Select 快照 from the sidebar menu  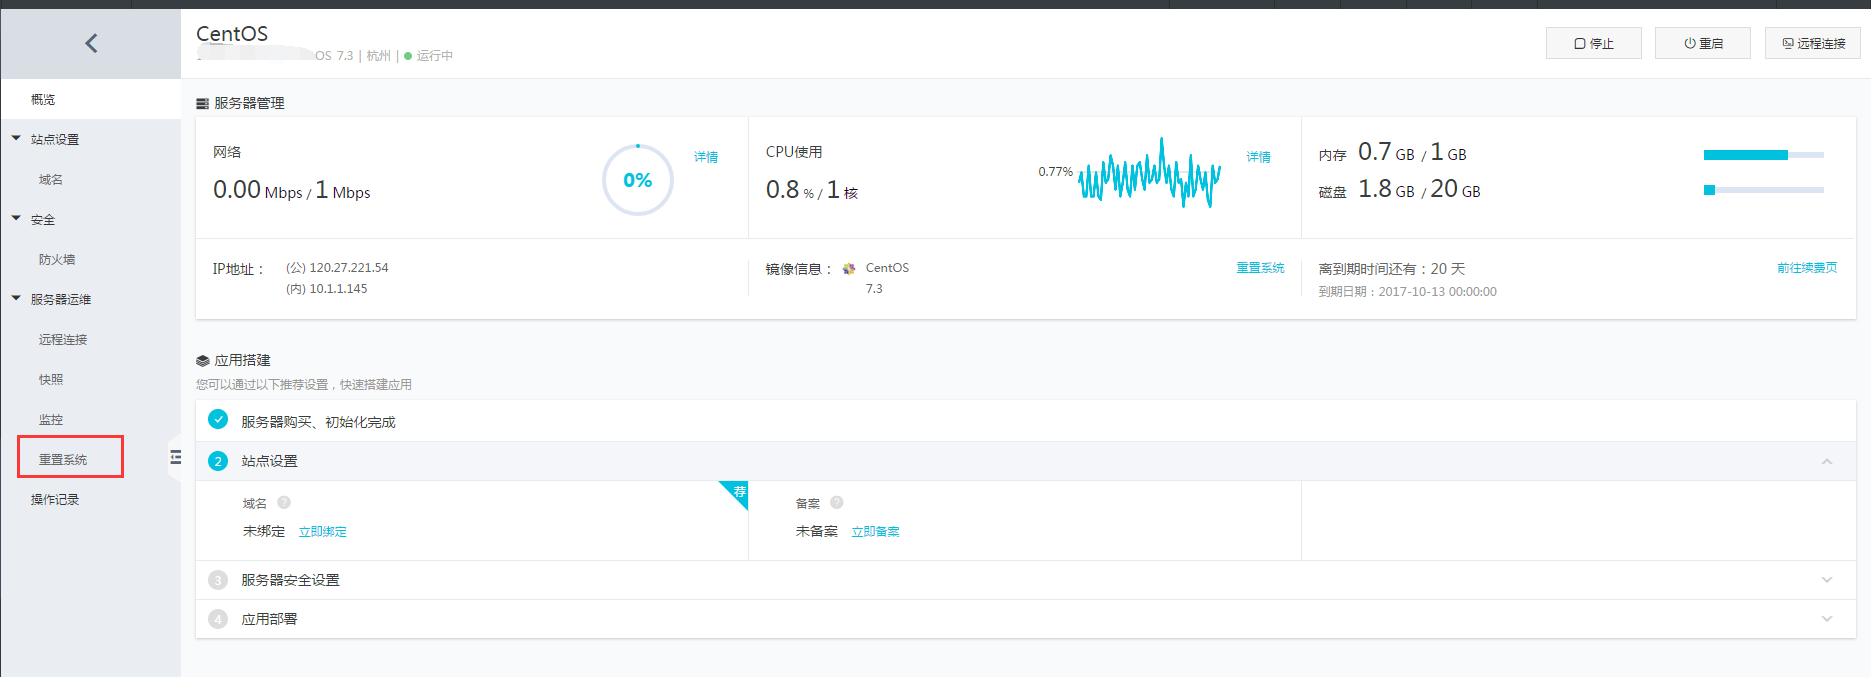coord(51,380)
